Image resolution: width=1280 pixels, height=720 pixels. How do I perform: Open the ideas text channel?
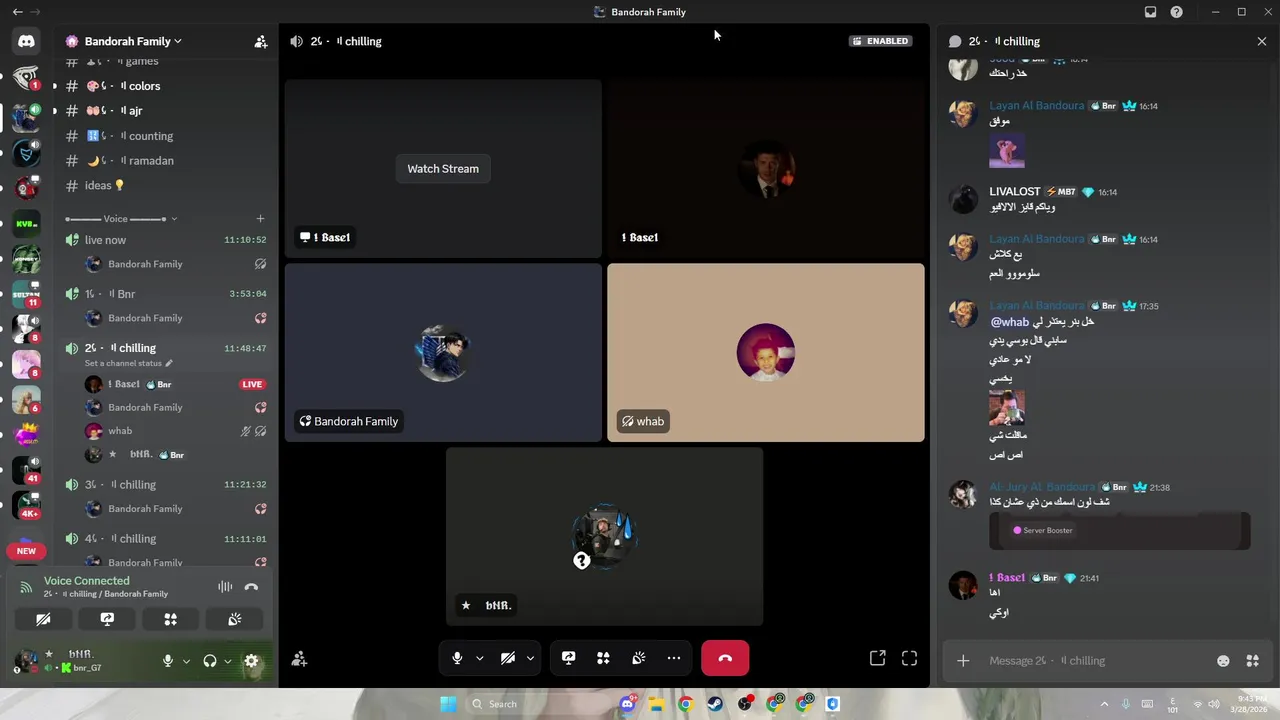tap(166, 185)
